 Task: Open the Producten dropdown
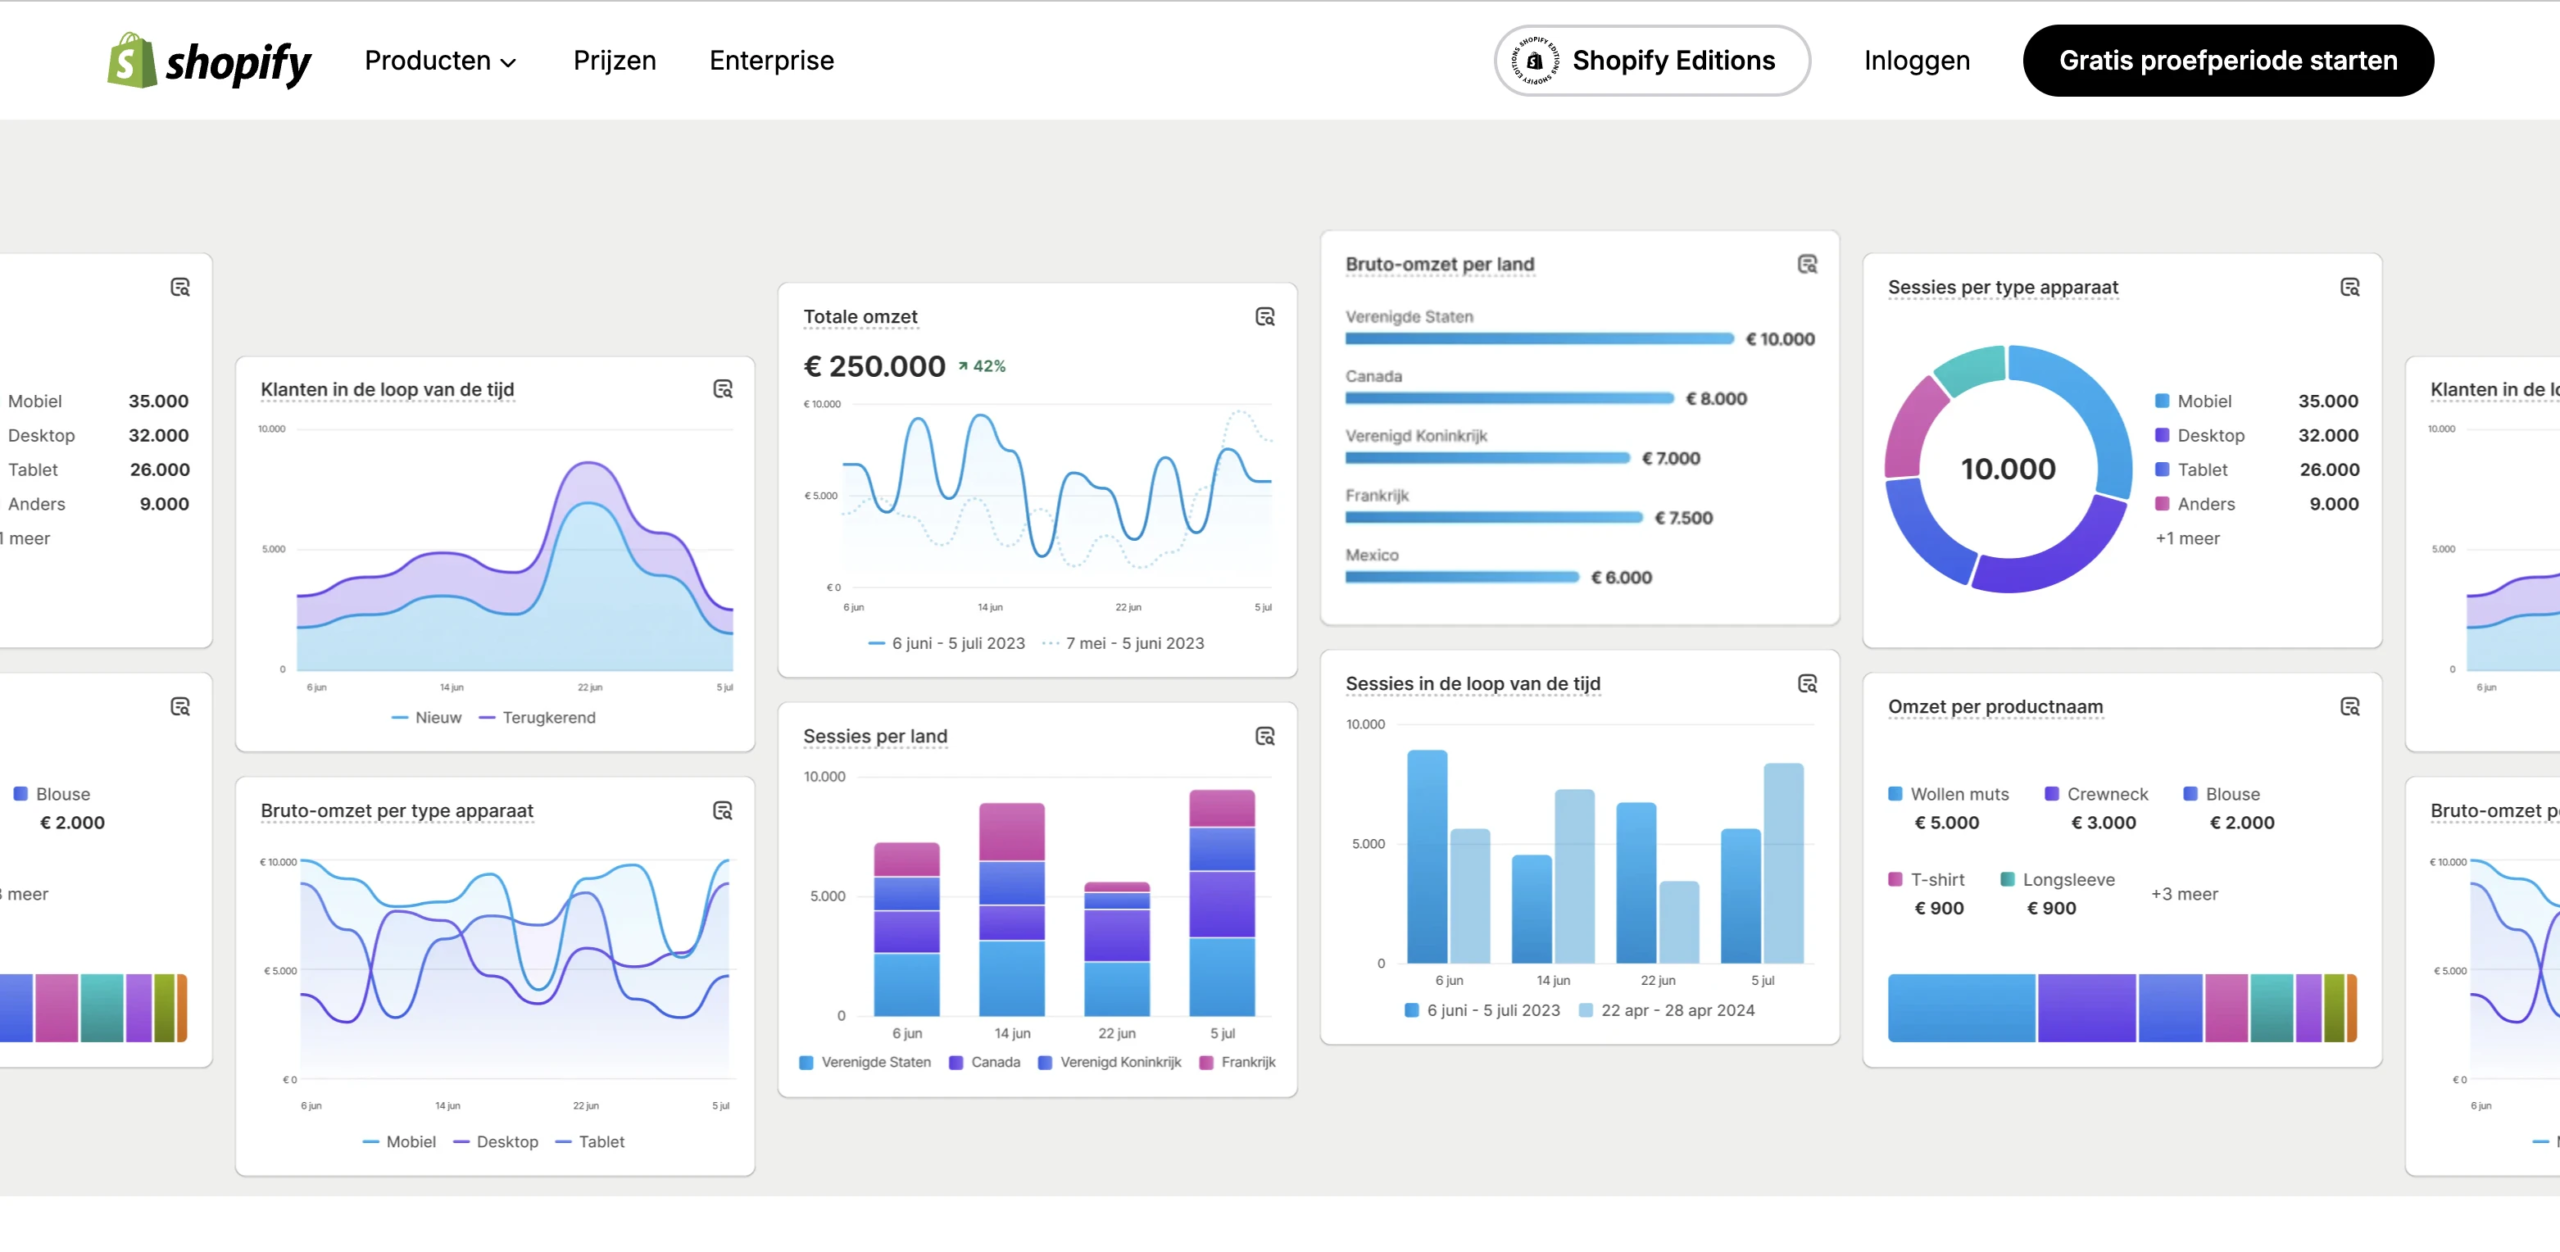tap(441, 60)
